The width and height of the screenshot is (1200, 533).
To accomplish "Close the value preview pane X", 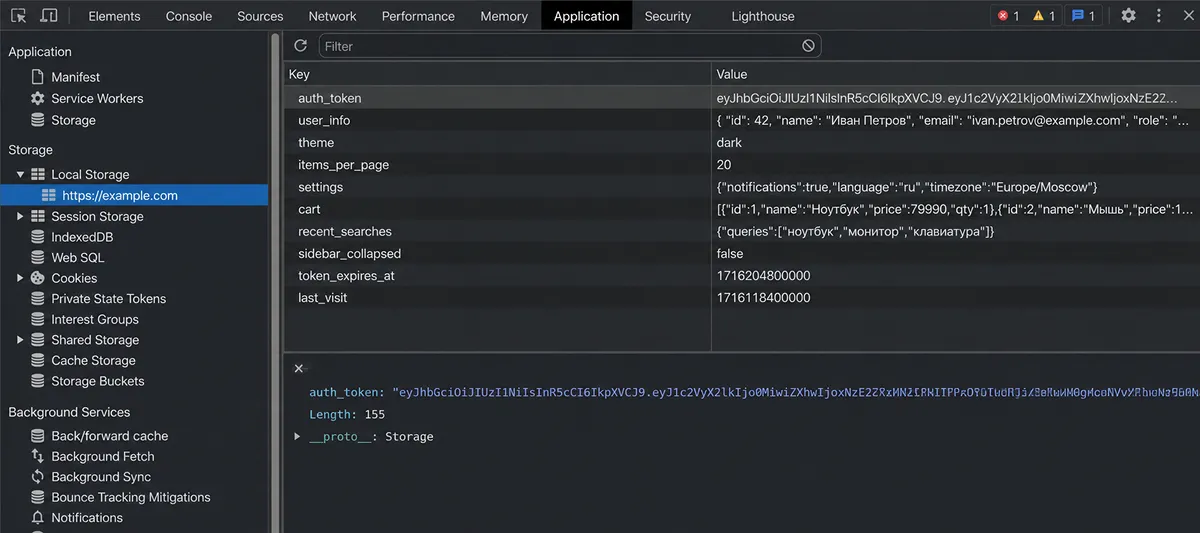I will click(298, 368).
